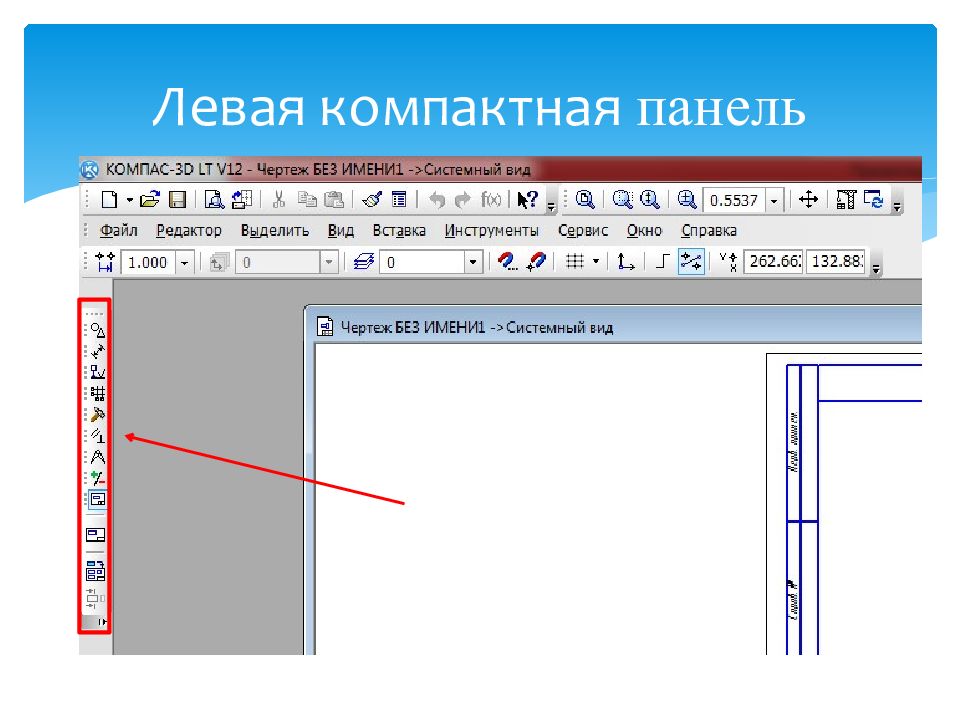
Task: Toggle the highlighted rounding button beside ortho
Action: coord(691,262)
